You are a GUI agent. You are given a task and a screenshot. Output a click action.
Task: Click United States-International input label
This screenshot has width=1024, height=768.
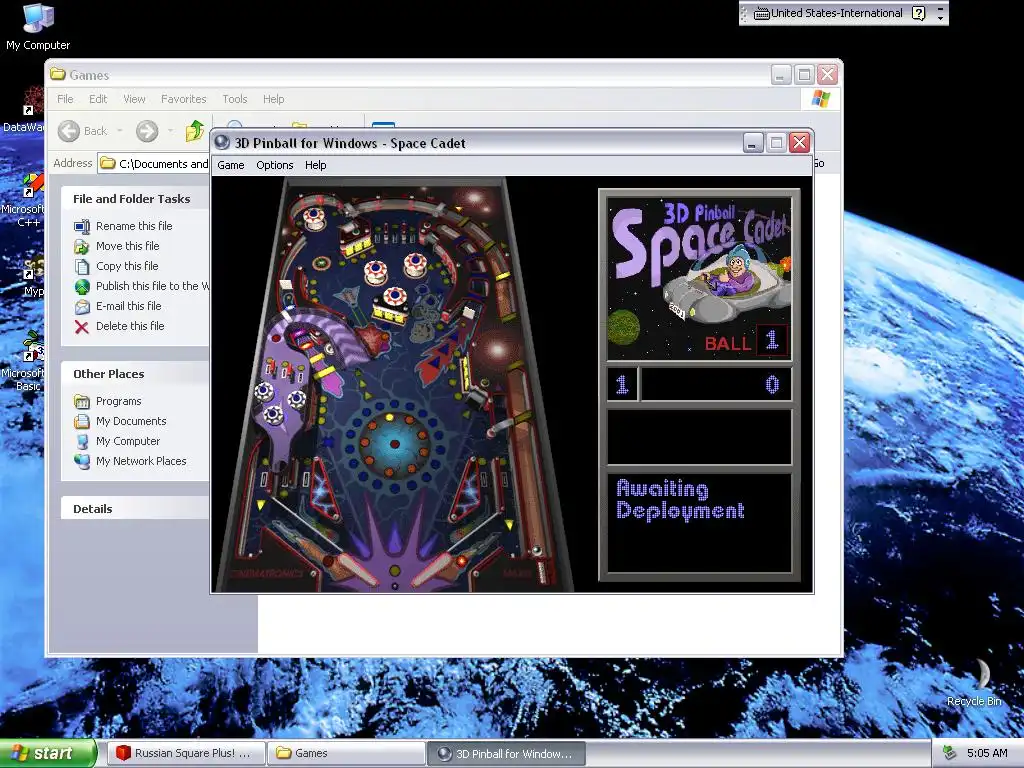837,13
